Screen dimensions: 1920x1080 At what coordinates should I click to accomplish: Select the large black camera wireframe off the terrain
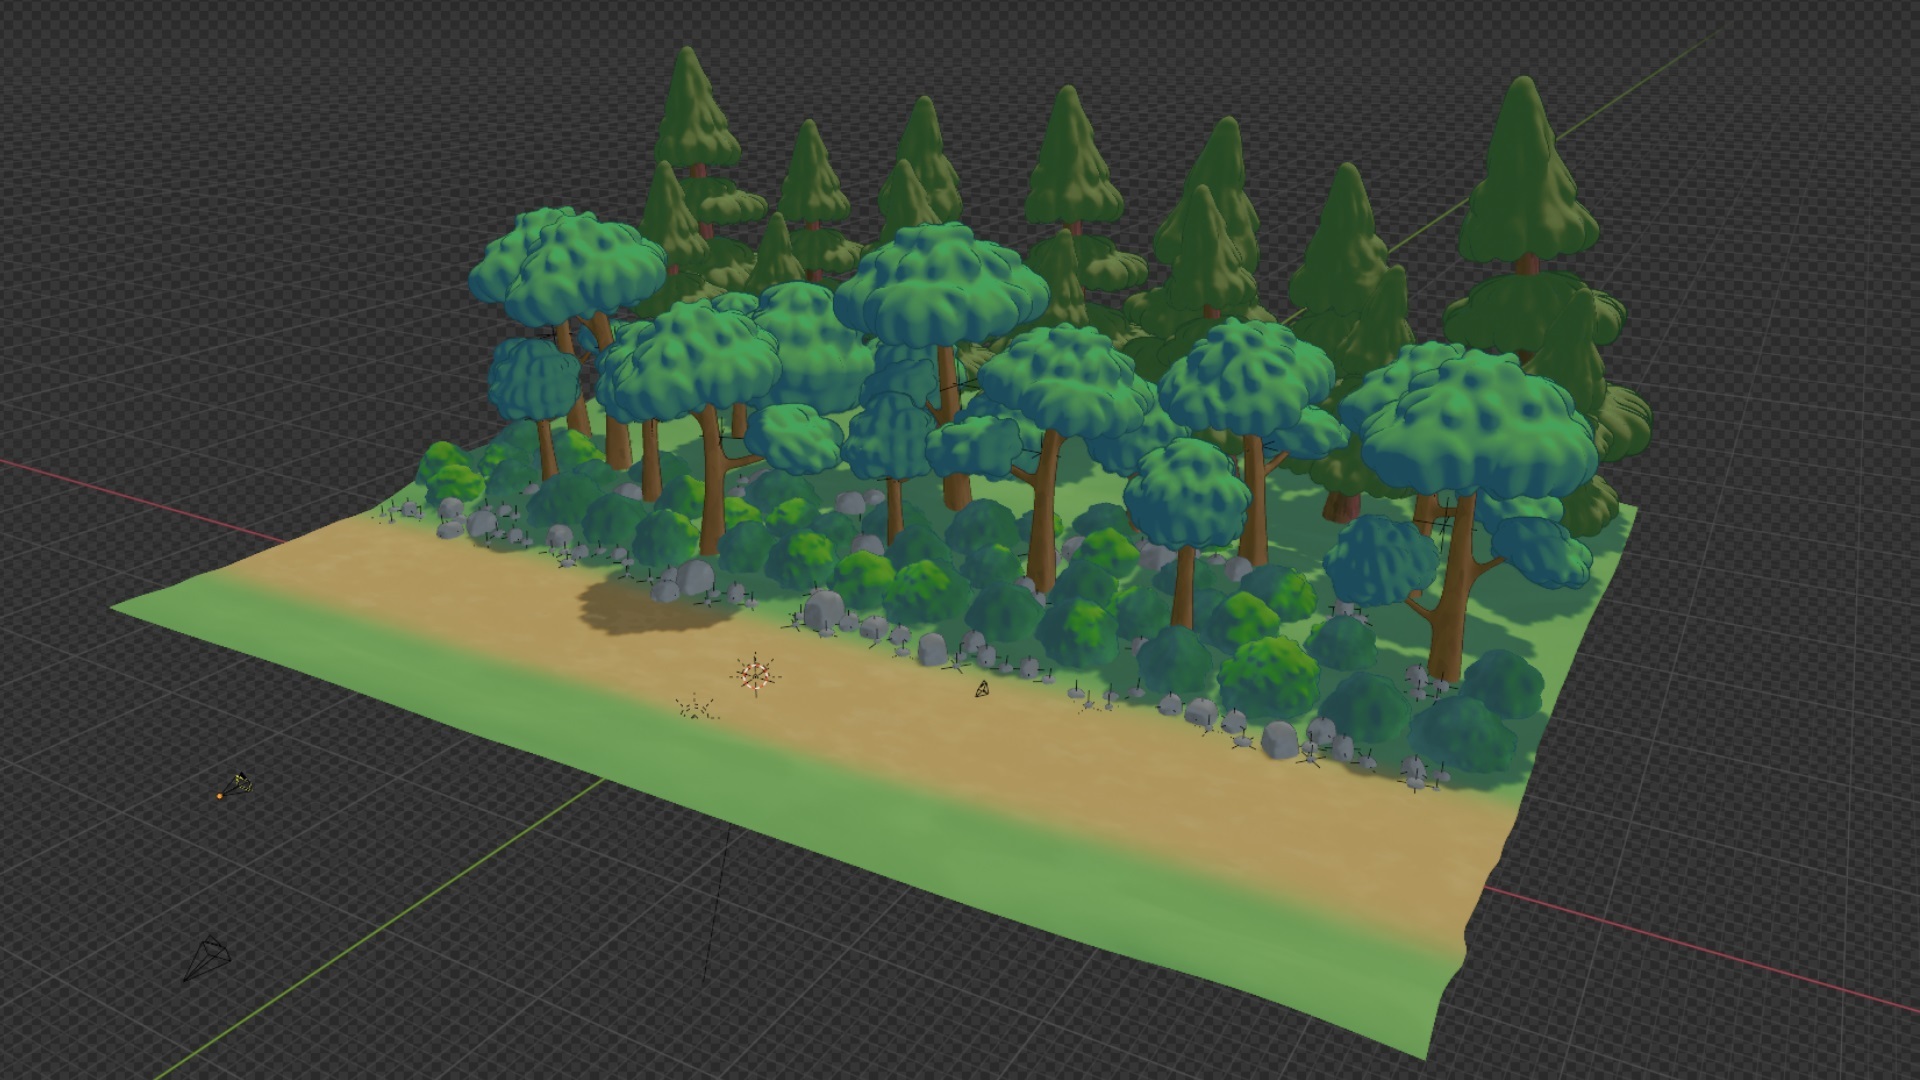(208, 957)
